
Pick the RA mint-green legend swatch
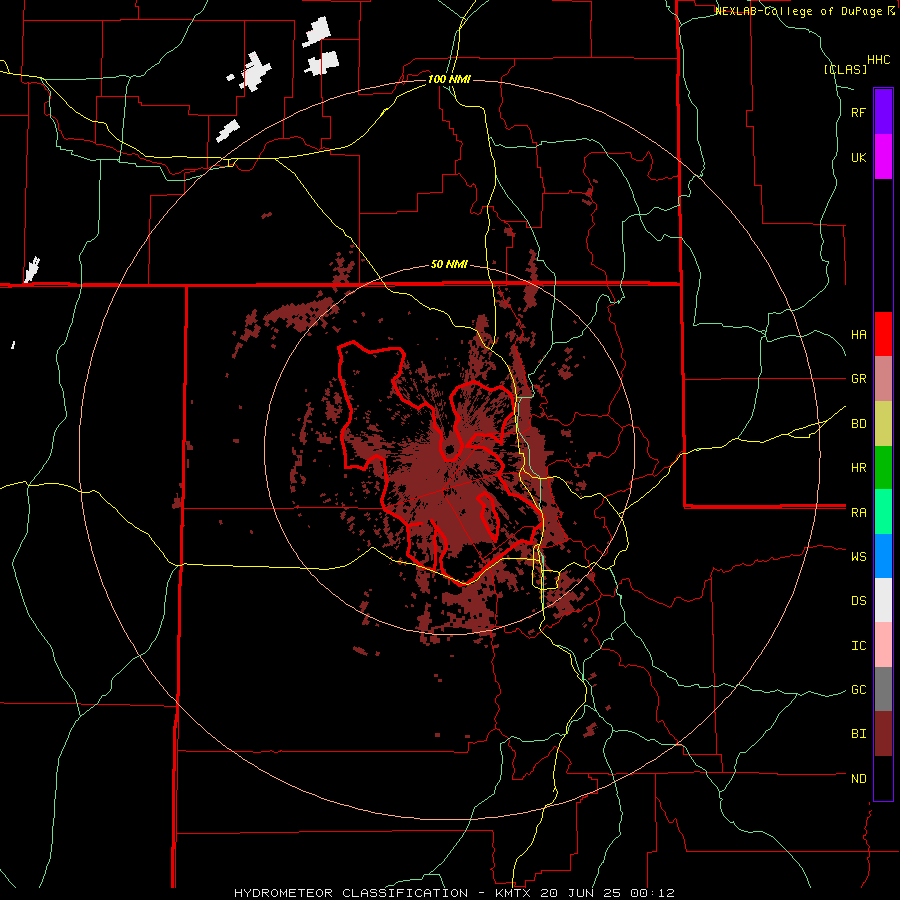[x=883, y=512]
